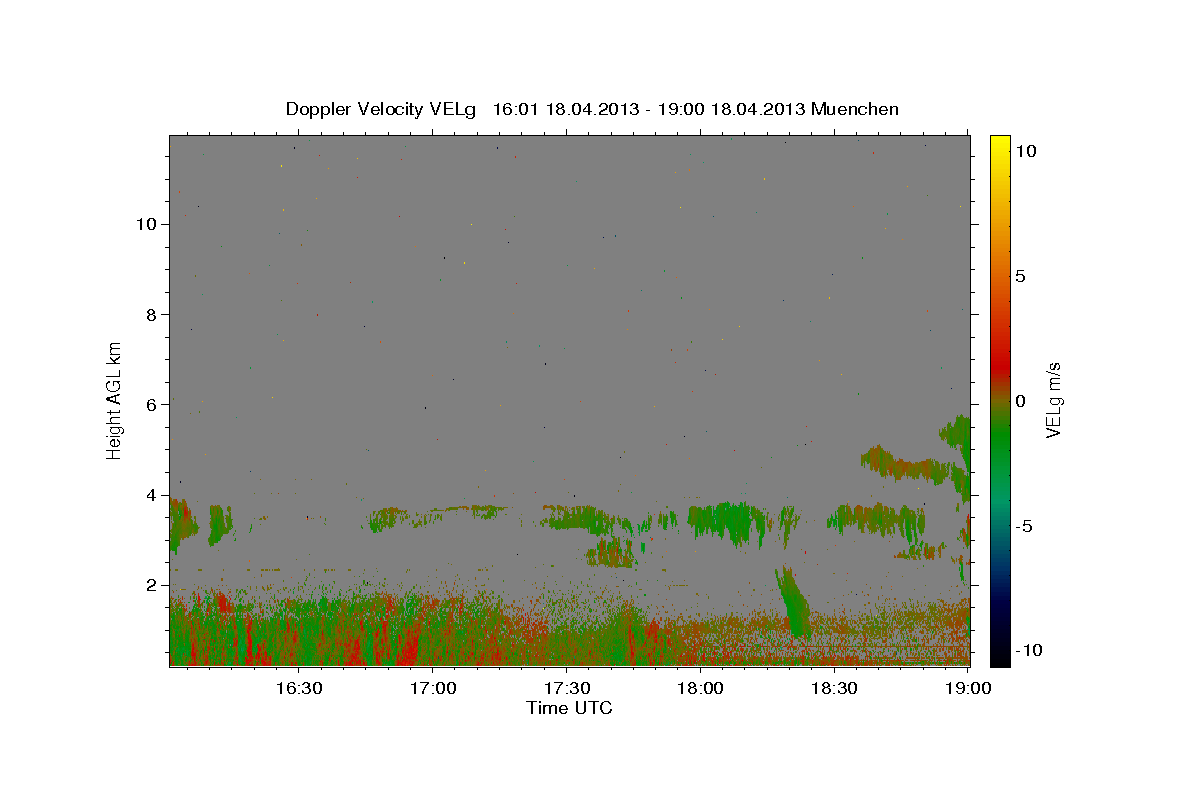The height and width of the screenshot is (800, 1200).
Task: Click the 'Time UTC' axis label
Action: pos(569,709)
